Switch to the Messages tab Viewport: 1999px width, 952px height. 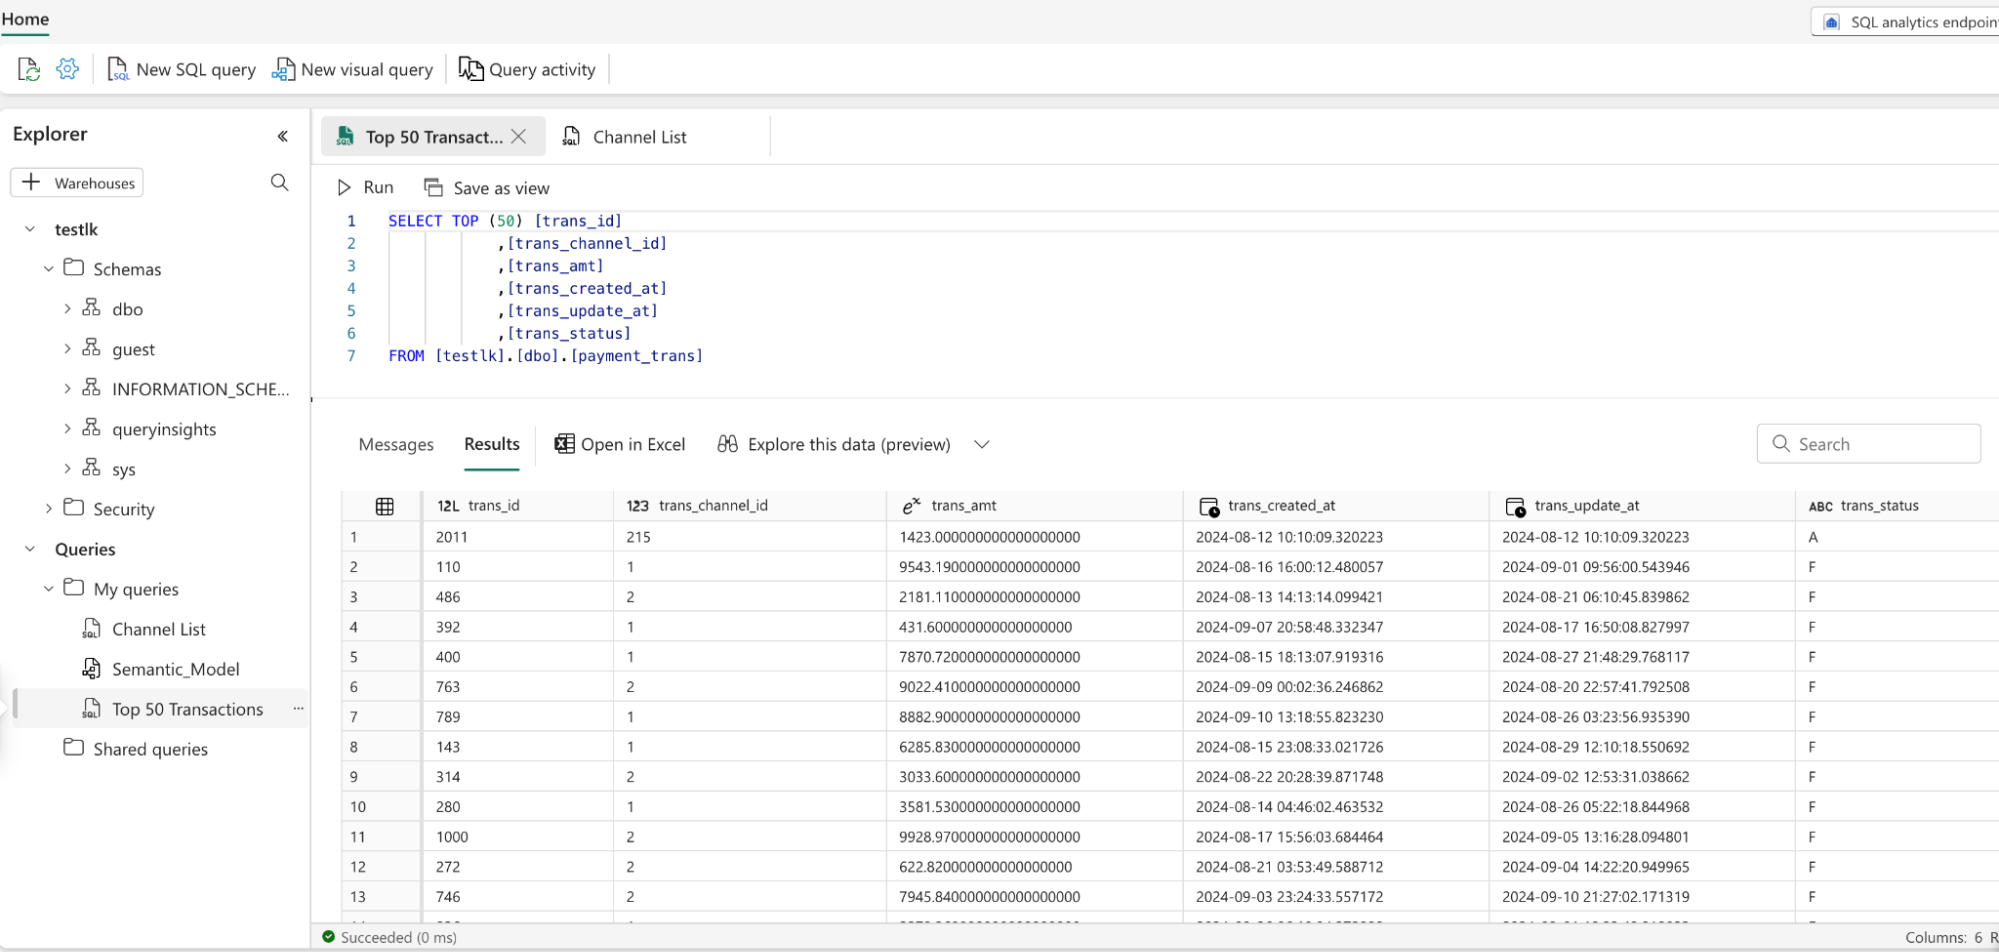pos(396,444)
